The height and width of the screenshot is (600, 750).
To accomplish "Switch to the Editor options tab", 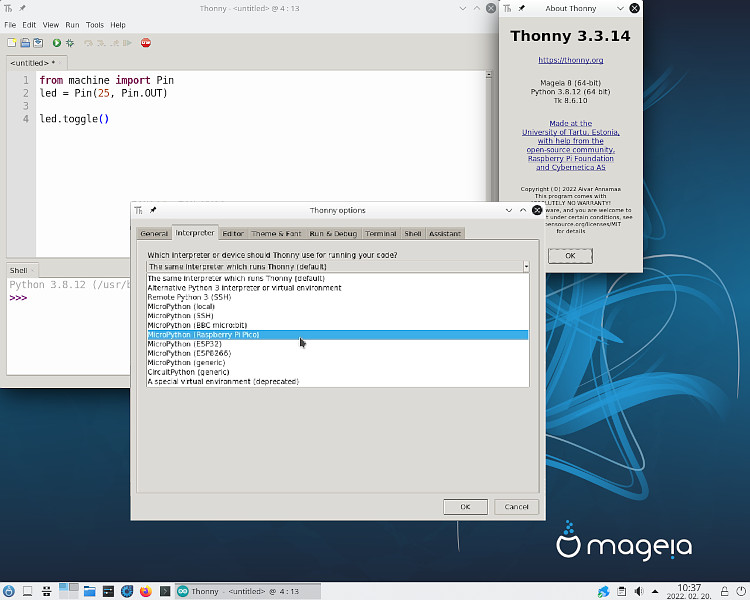I will pyautogui.click(x=233, y=233).
